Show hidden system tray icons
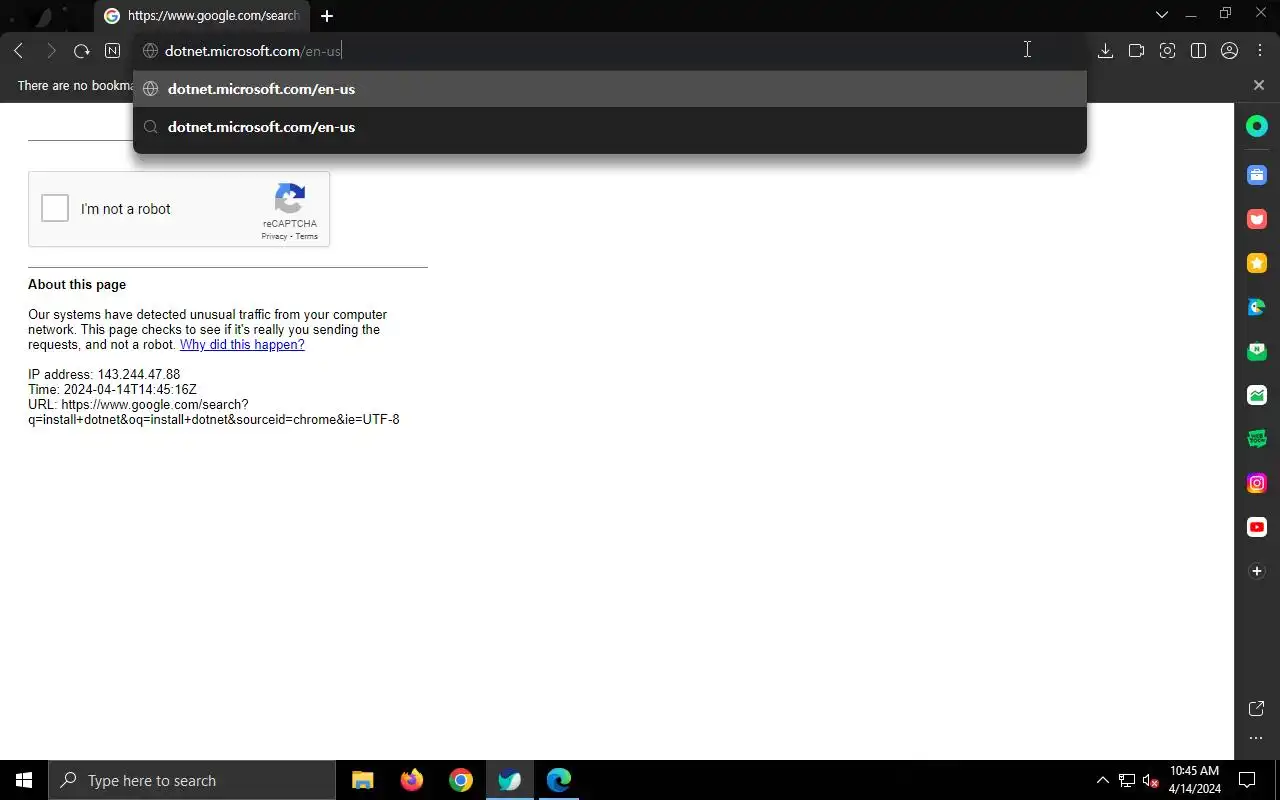 pos(1103,780)
